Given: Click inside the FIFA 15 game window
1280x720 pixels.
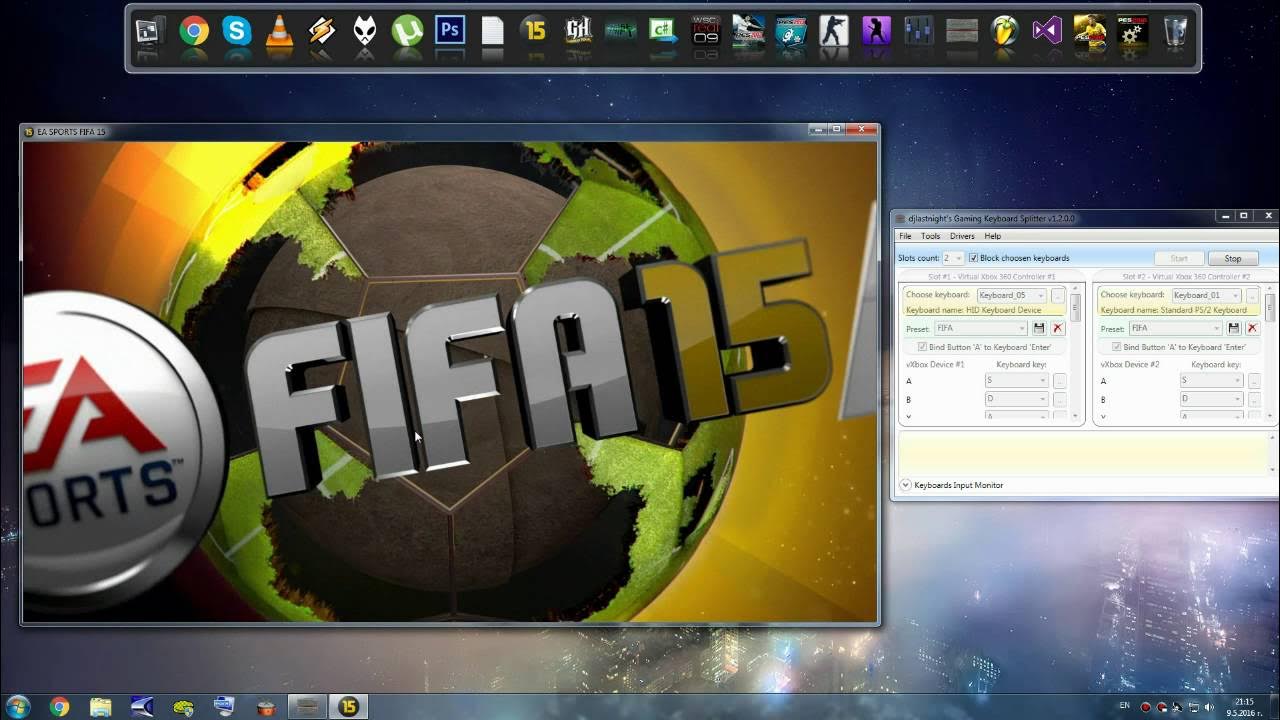Looking at the screenshot, I should [x=450, y=381].
